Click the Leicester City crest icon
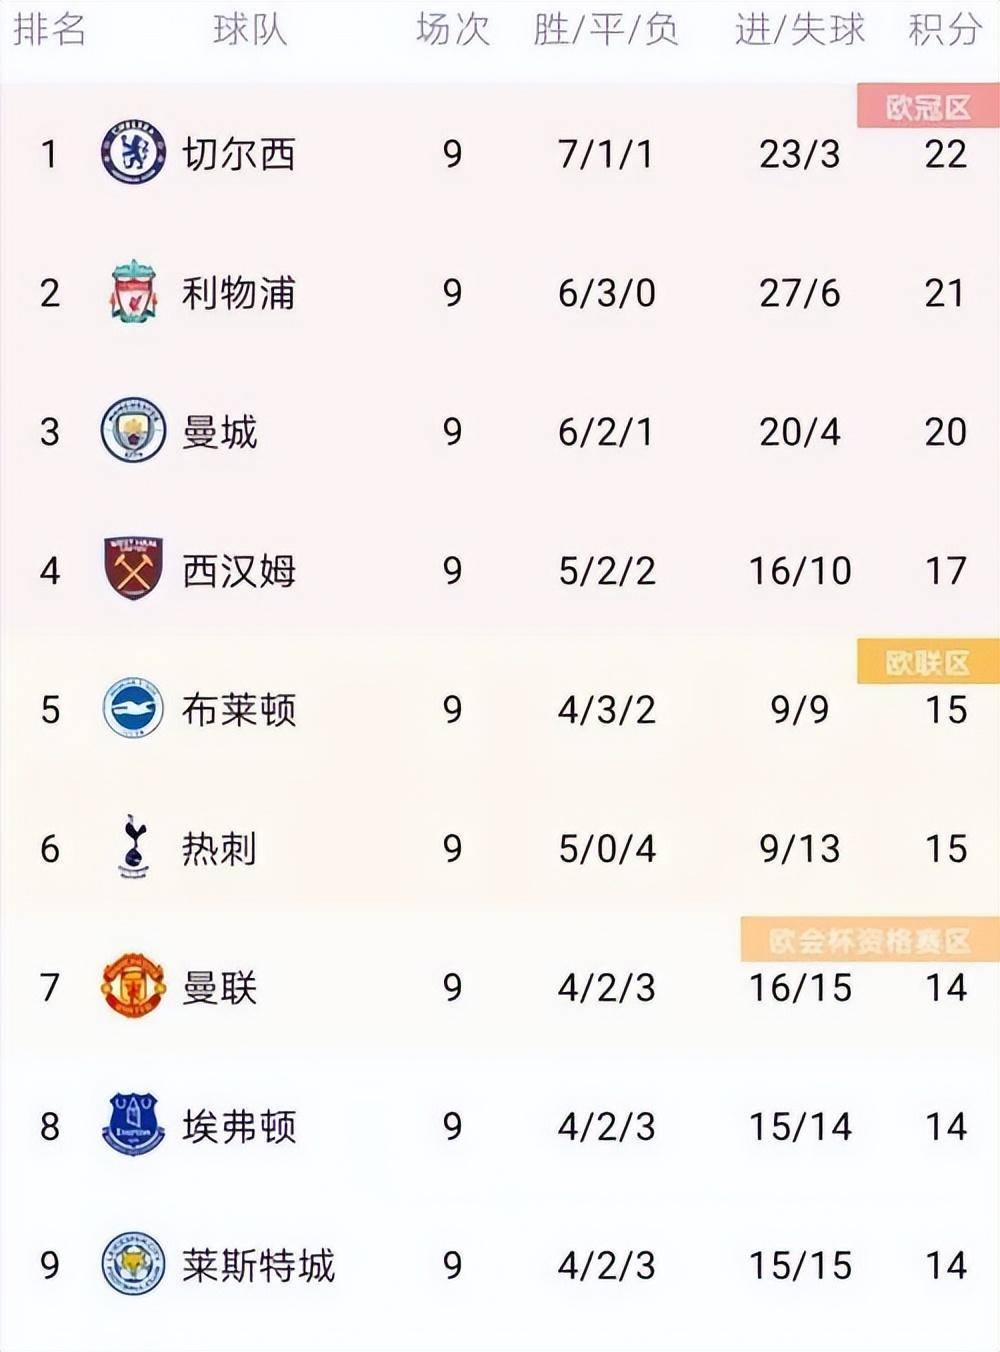Screen dimensions: 1000x1352 133,1264
